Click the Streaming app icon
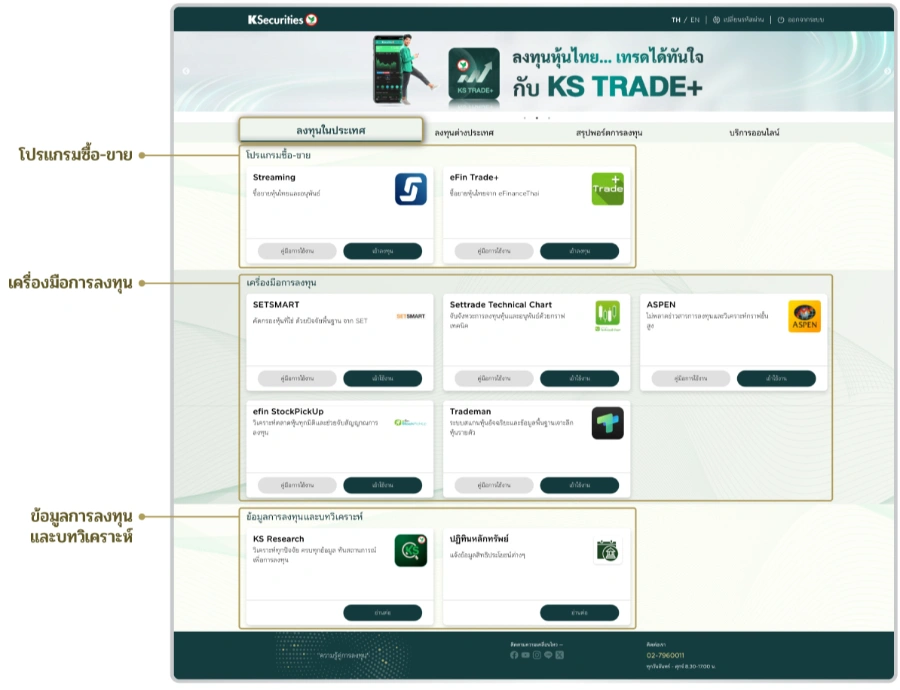Viewport: 900px width, 690px height. 410,189
